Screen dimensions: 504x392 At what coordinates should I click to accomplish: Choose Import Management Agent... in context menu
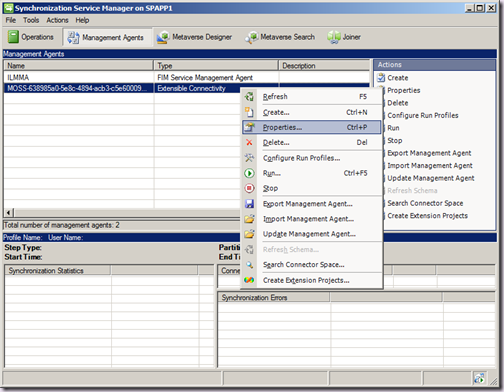coord(312,219)
